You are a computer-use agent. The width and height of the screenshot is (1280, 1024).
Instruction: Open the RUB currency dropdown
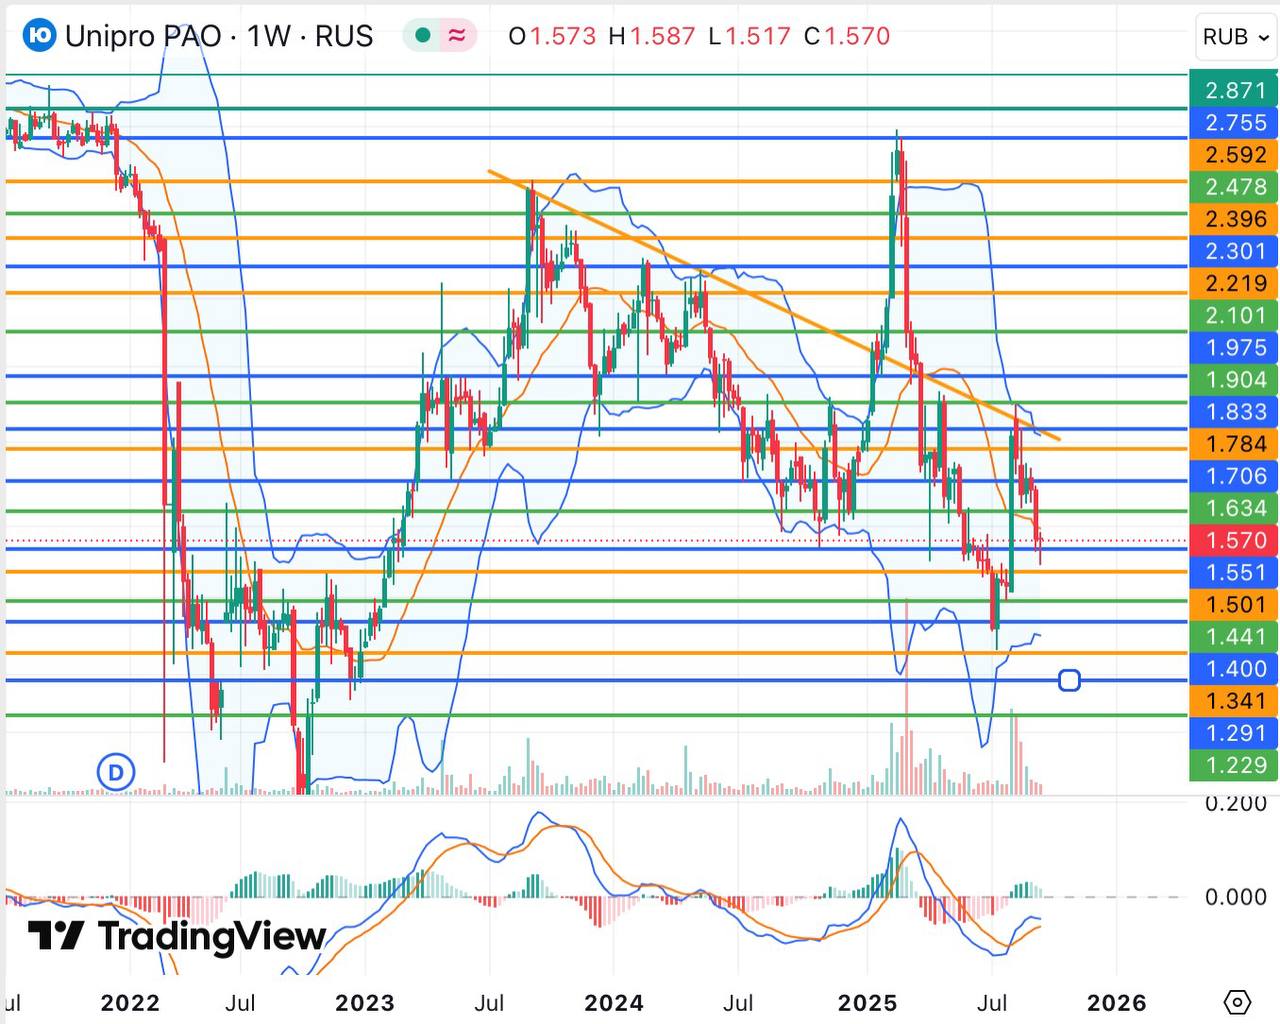coord(1236,37)
